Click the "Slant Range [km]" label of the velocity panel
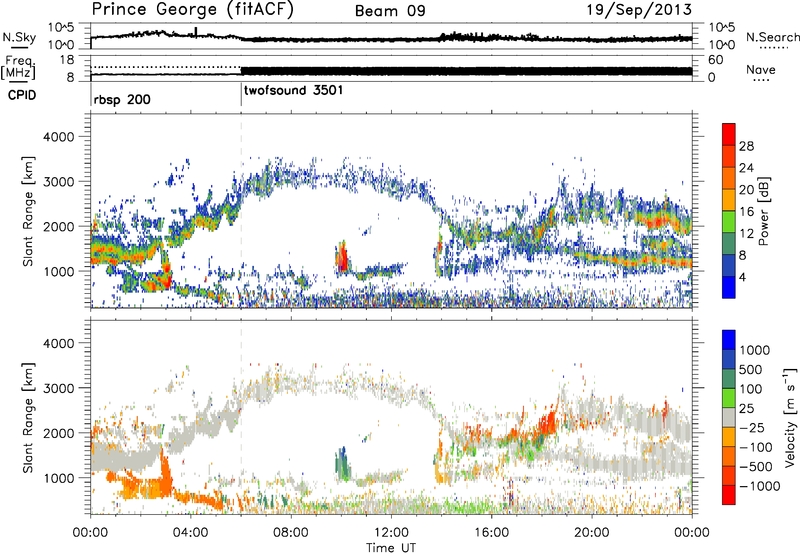This screenshot has height=554, width=800. click(28, 417)
